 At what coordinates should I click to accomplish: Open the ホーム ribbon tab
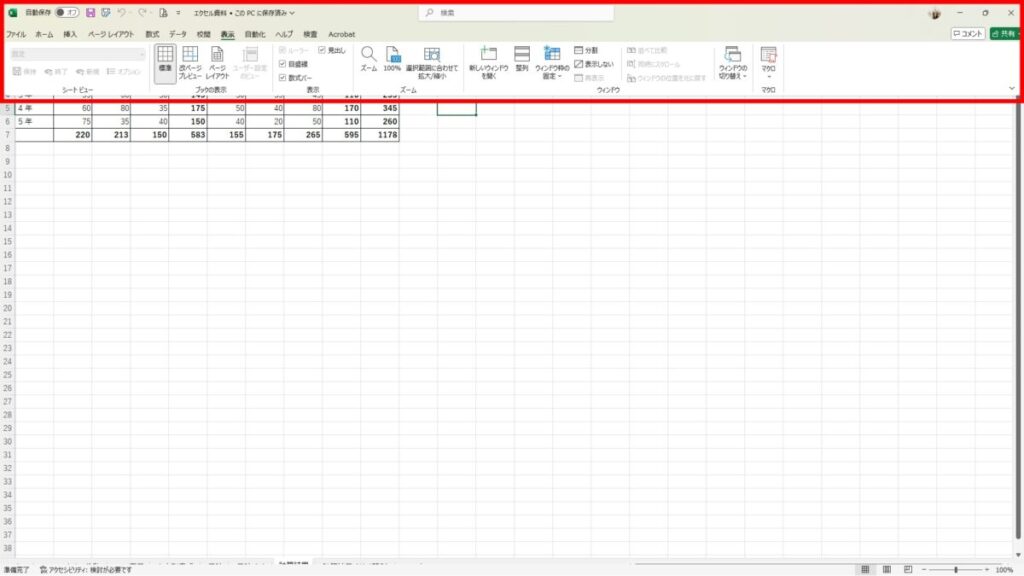pos(44,34)
